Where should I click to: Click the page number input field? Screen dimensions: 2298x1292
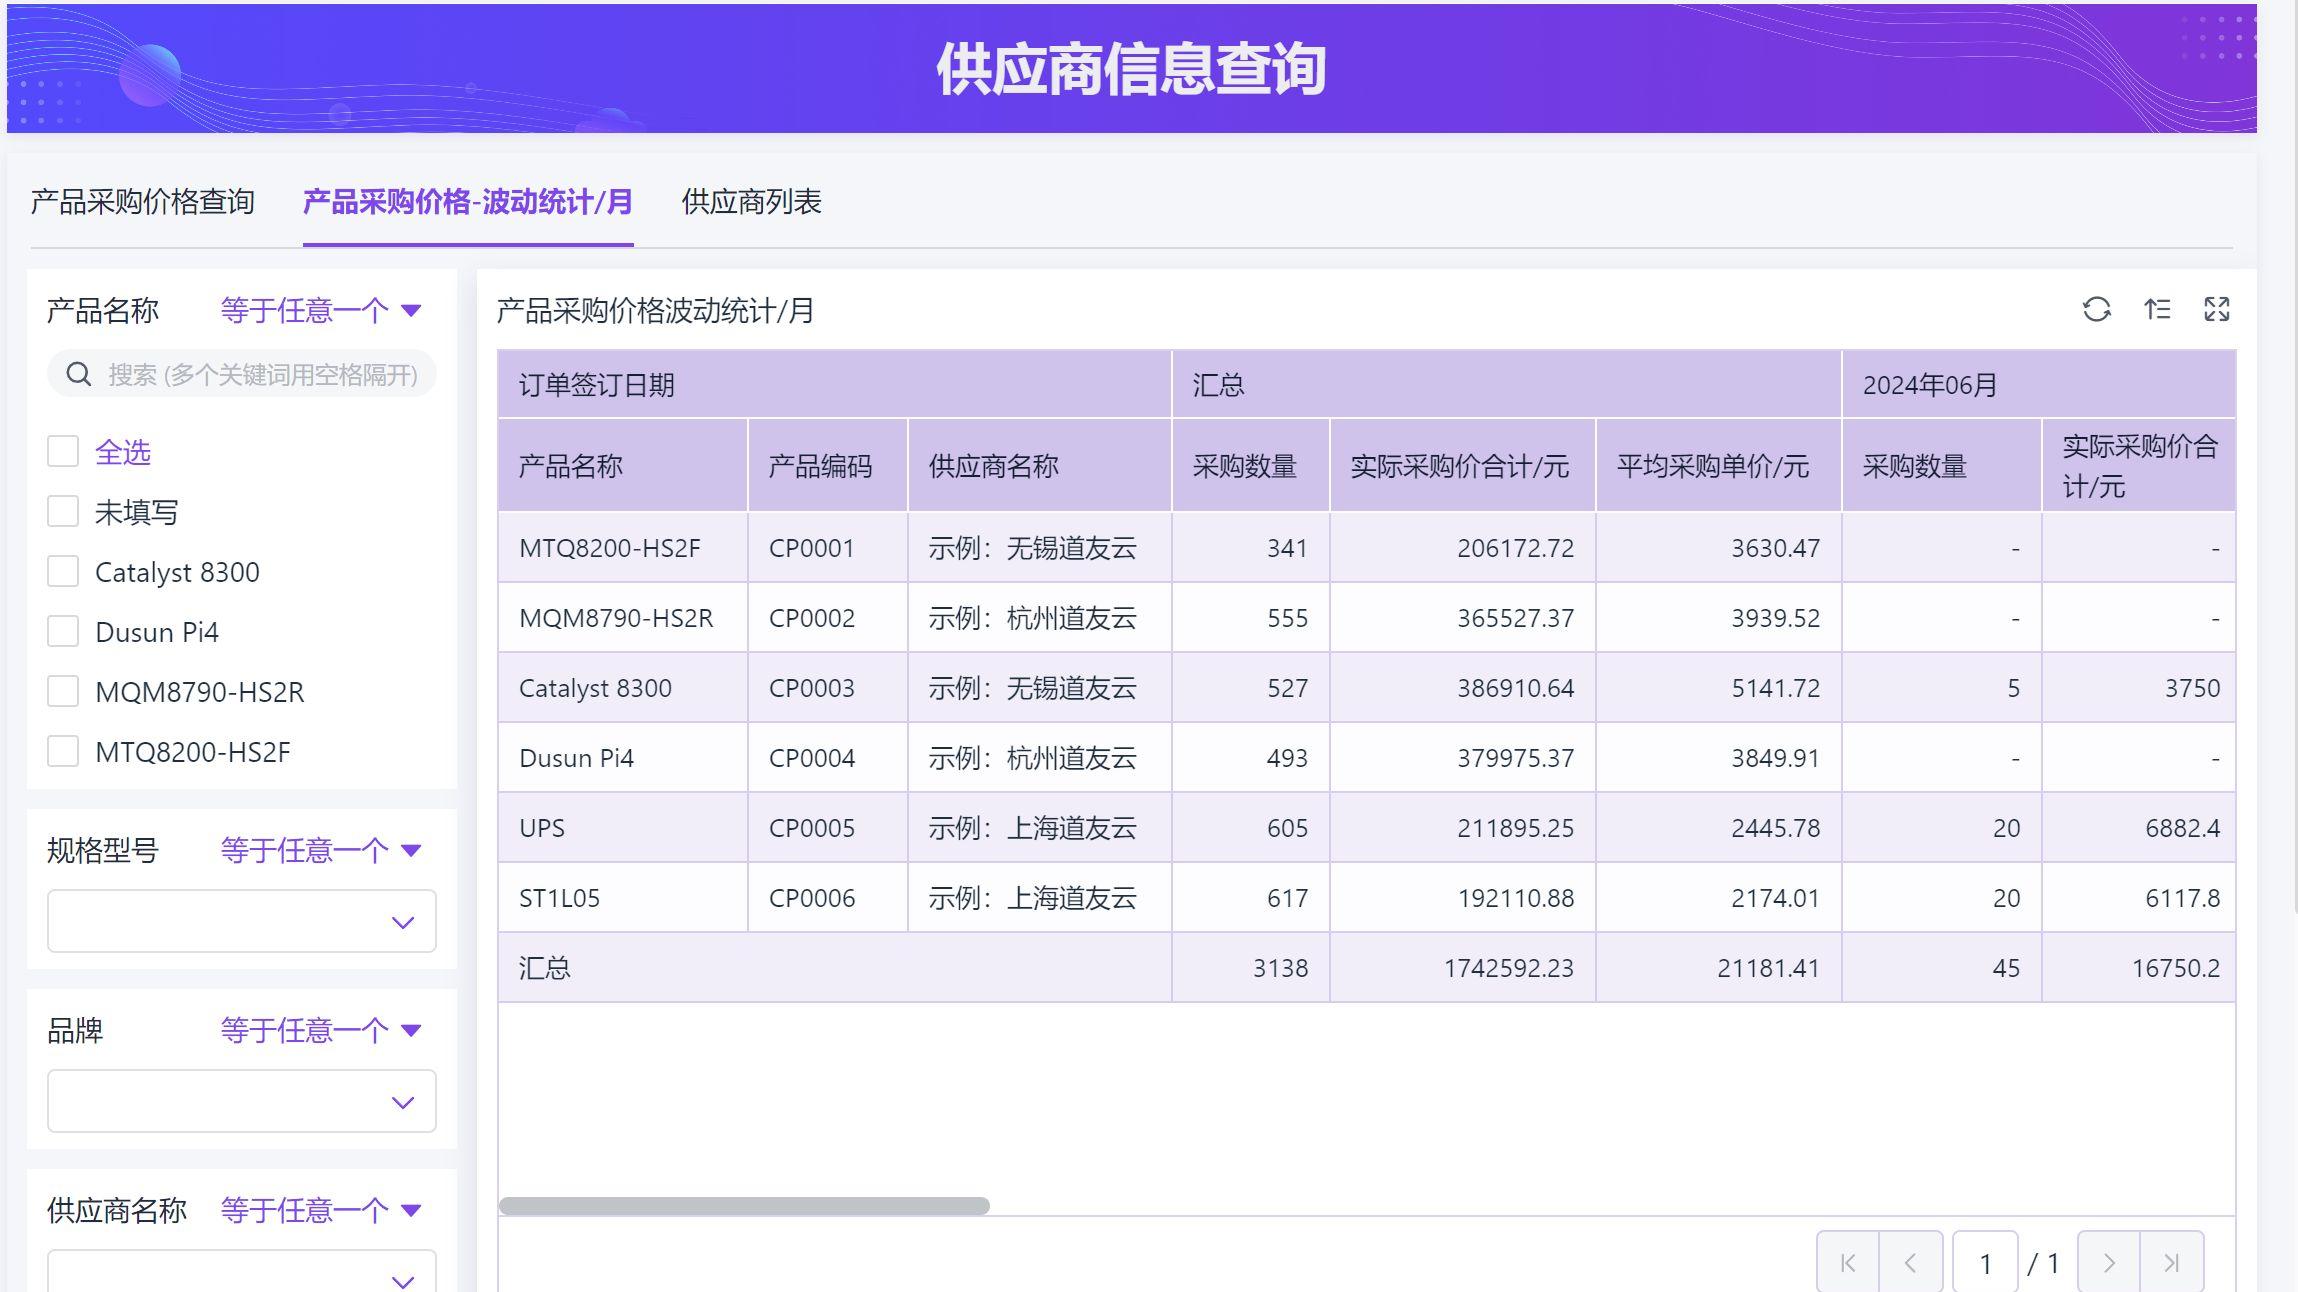coord(1986,1262)
